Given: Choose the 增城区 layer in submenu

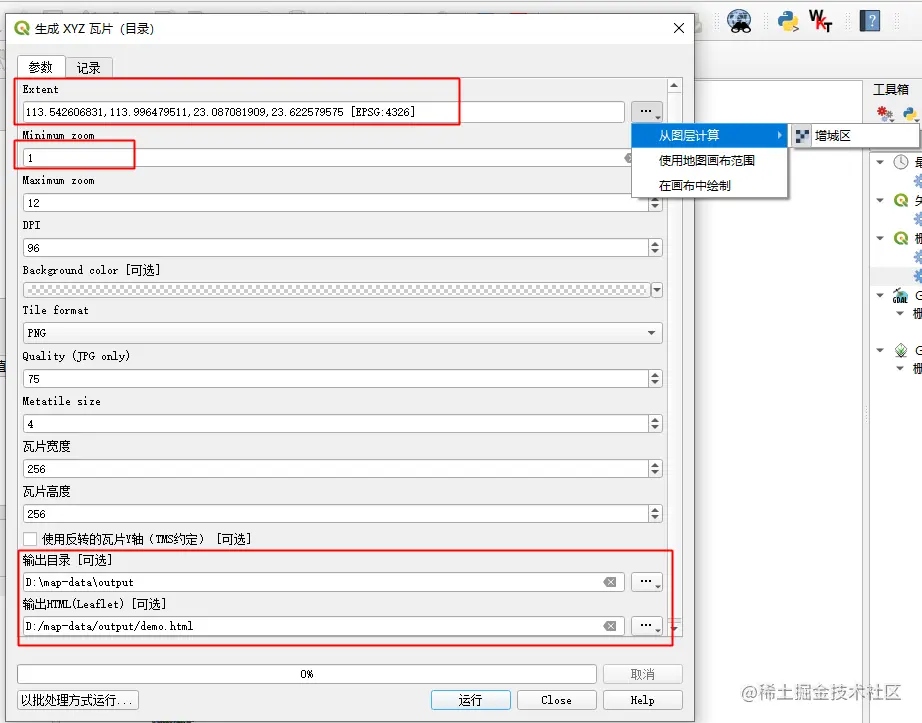Looking at the screenshot, I should pyautogui.click(x=855, y=136).
